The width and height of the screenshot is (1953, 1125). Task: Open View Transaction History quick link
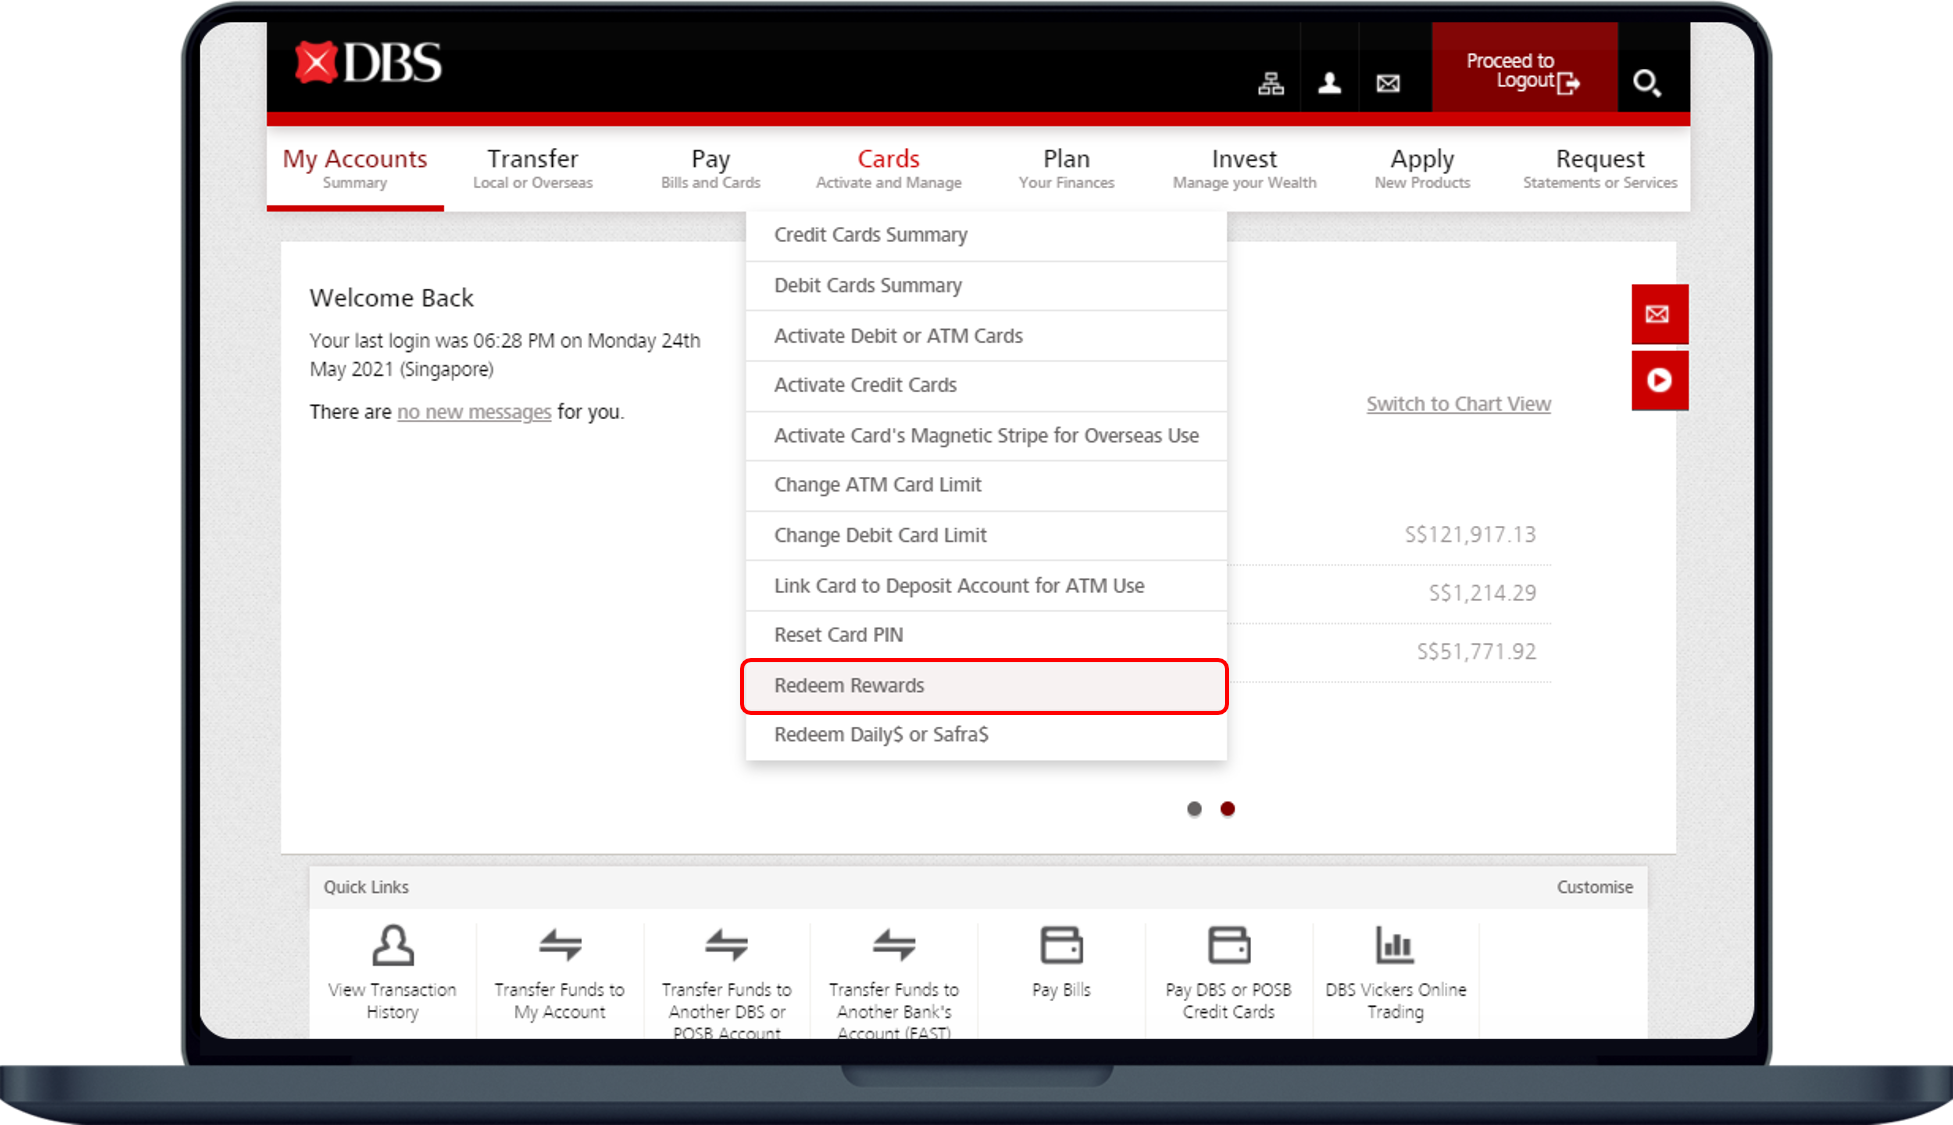pos(392,973)
